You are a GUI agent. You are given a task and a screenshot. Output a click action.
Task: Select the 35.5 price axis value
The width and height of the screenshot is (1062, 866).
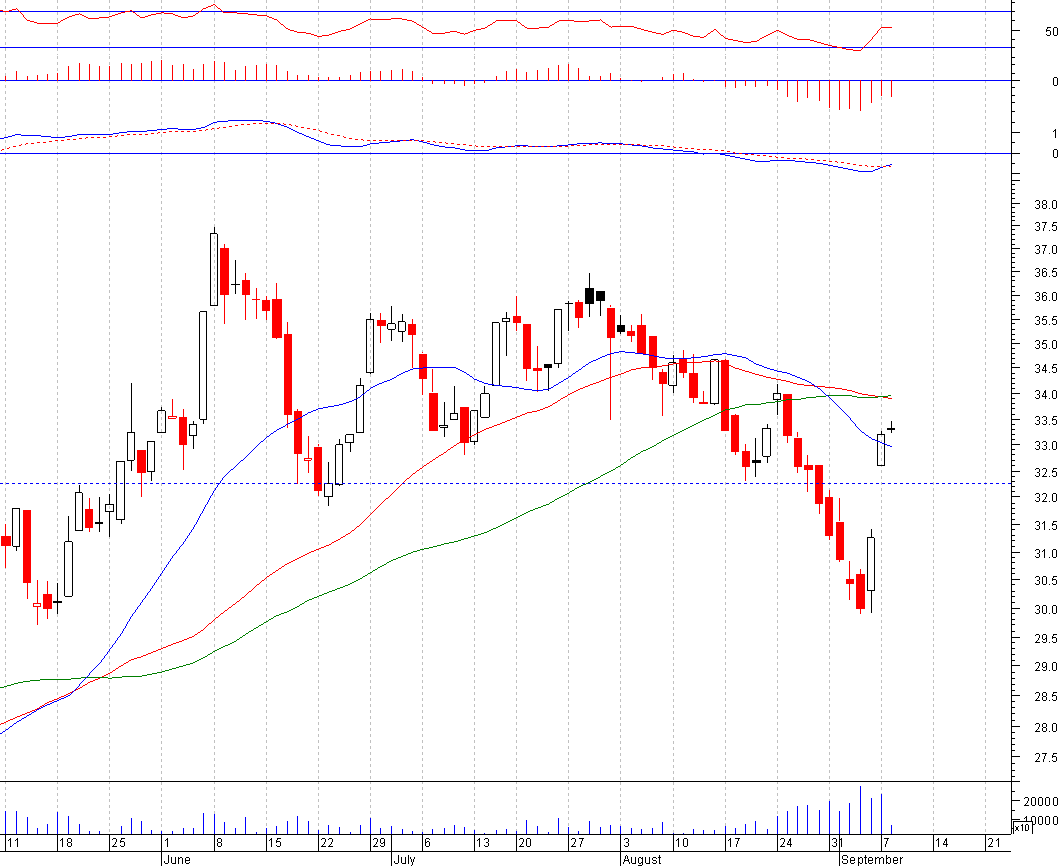[1046, 320]
